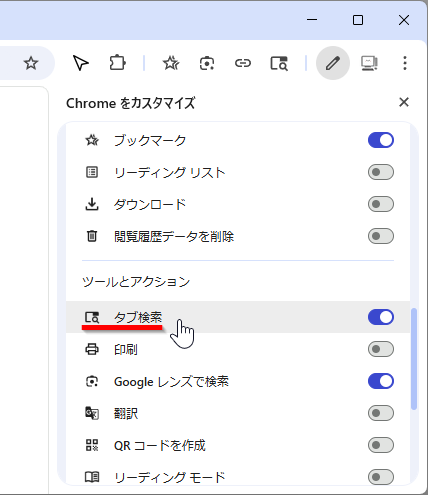Click the ダウンロード download arrow icon
Viewport: 428px width, 495px height.
pos(92,204)
